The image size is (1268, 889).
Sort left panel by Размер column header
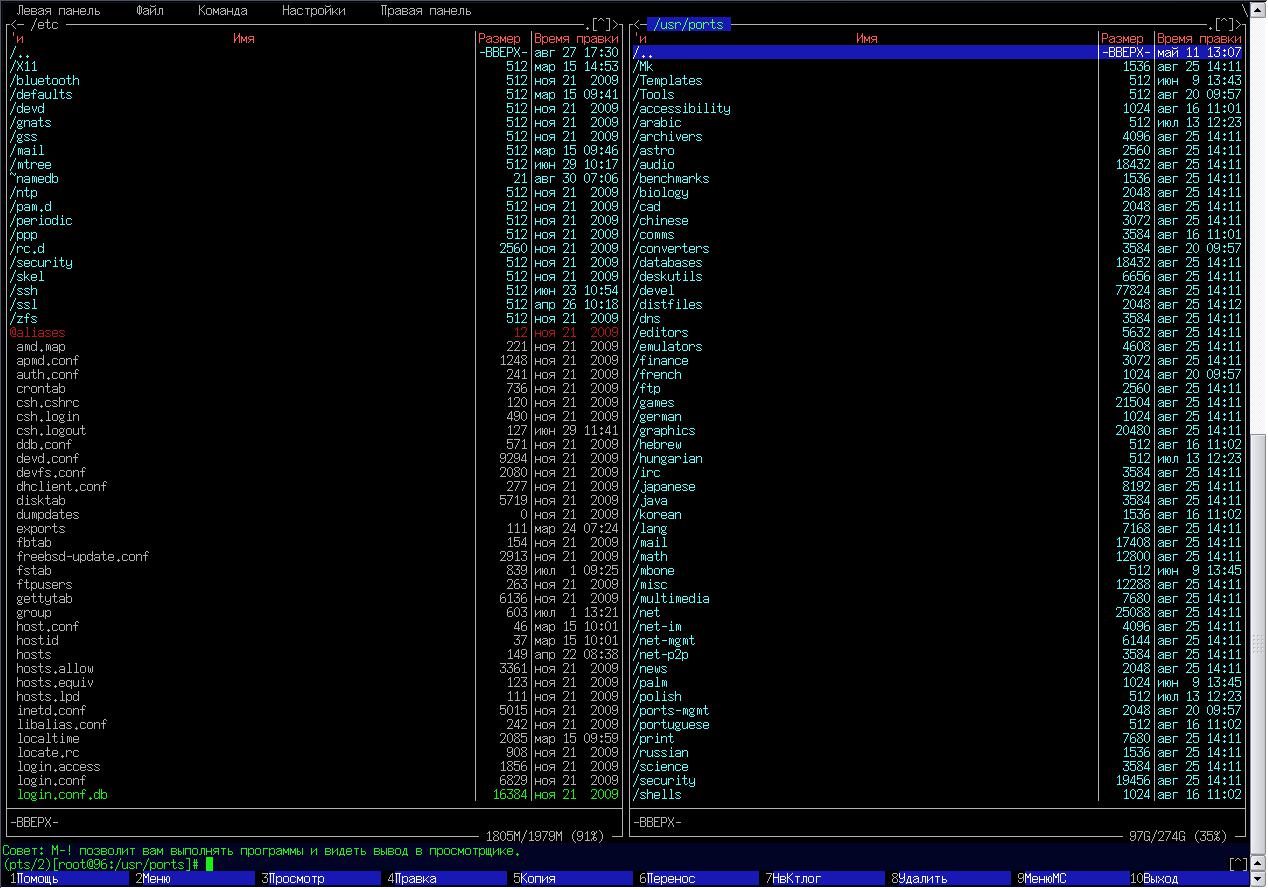(x=499, y=38)
